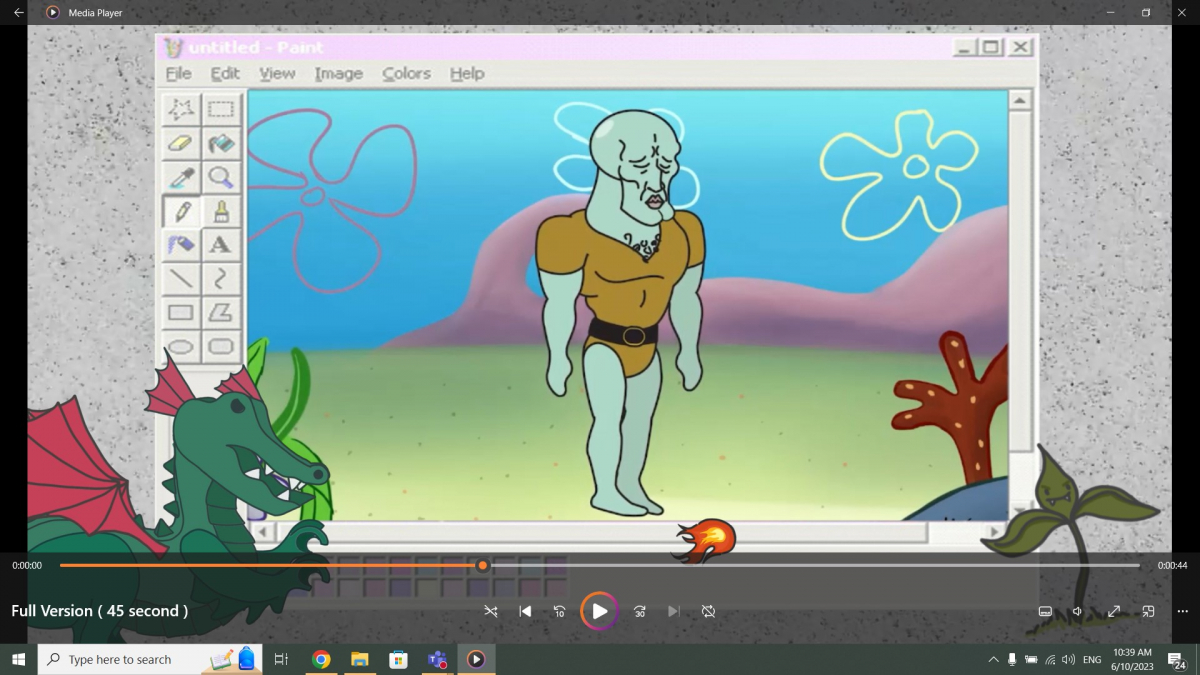Select the Magnifier tool in Paint

pos(221,178)
